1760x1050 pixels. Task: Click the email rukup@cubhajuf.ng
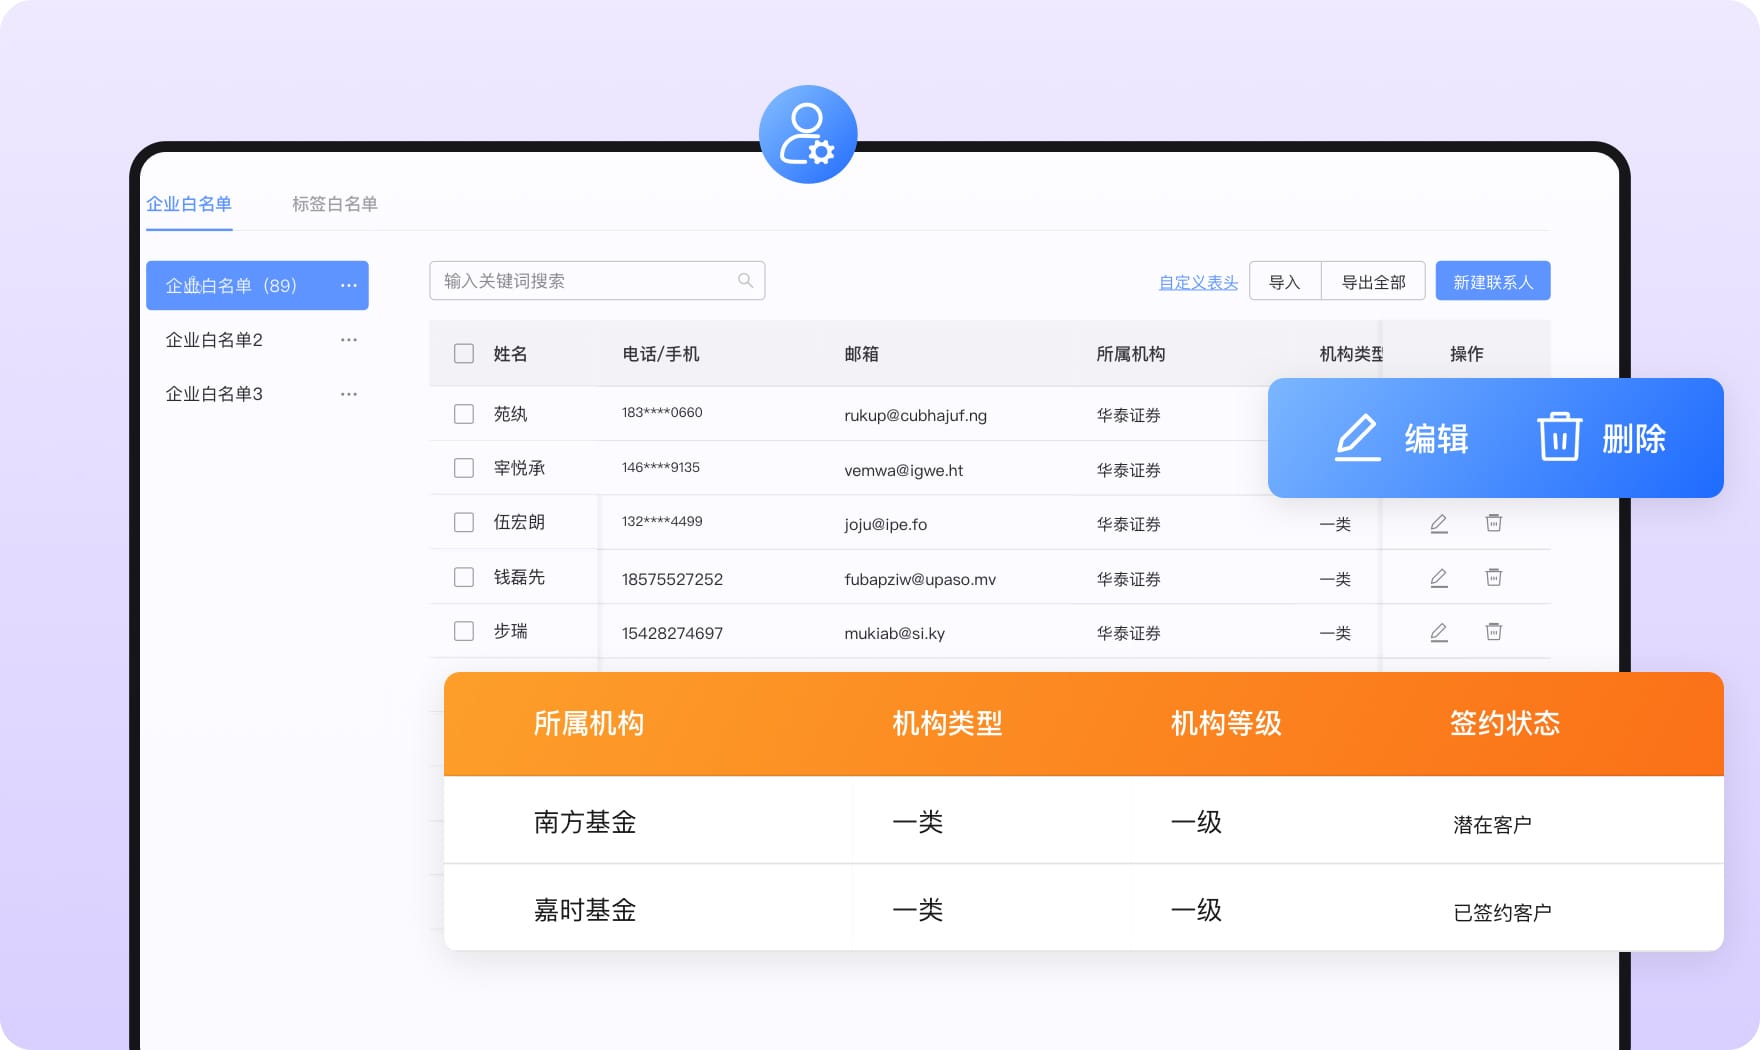915,415
